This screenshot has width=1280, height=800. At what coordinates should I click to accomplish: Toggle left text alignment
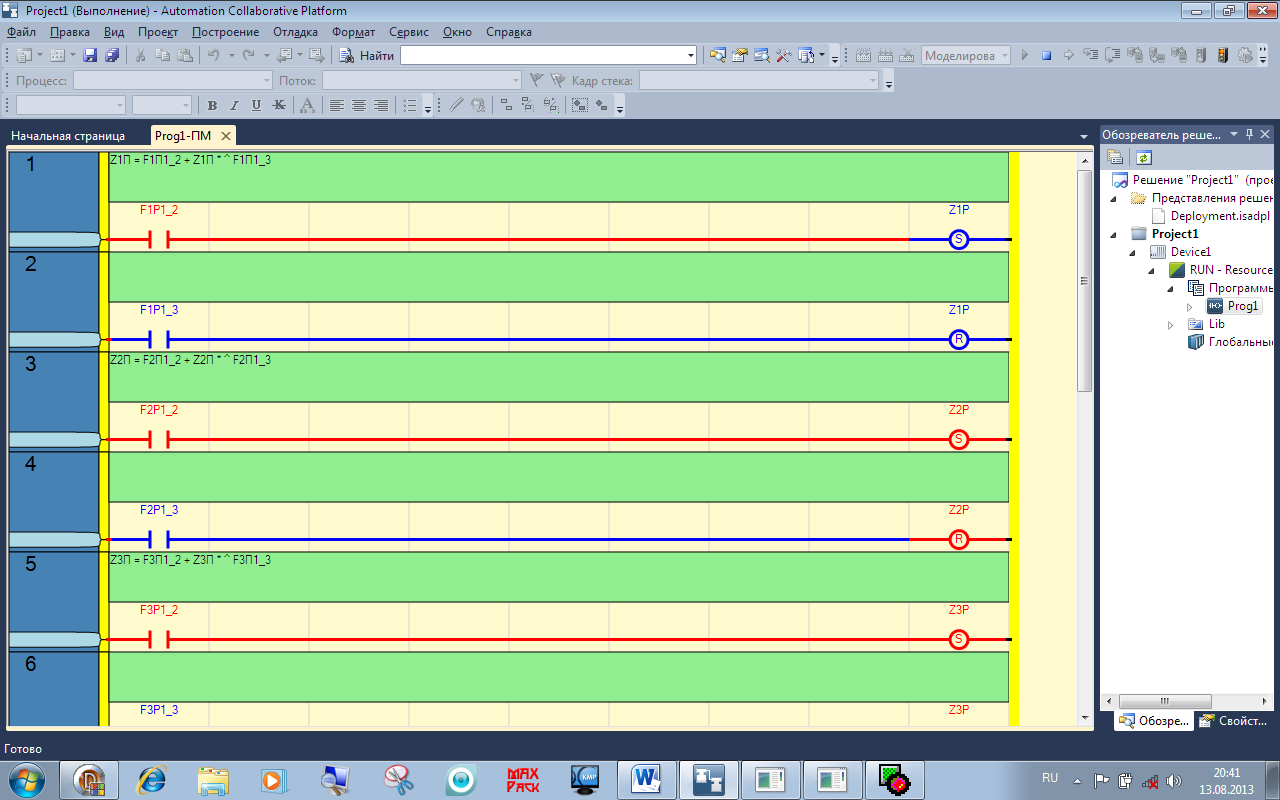tap(337, 105)
